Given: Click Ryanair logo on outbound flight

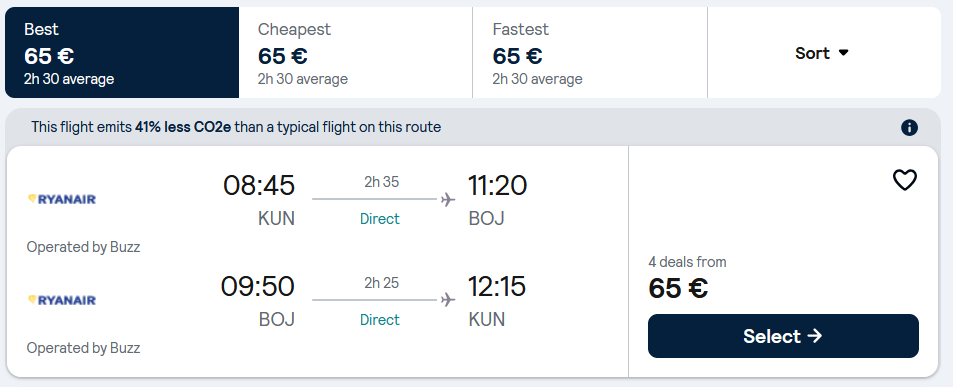Looking at the screenshot, I should pyautogui.click(x=62, y=199).
